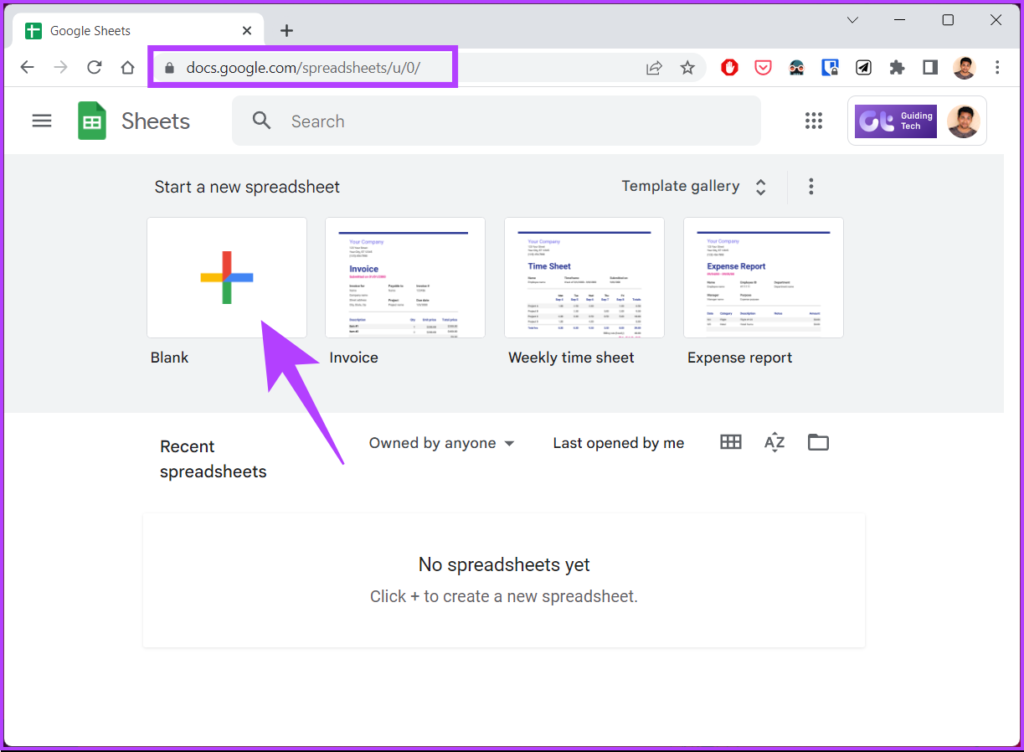The width and height of the screenshot is (1024, 752).
Task: Click the Sheets title text
Action: [x=155, y=121]
